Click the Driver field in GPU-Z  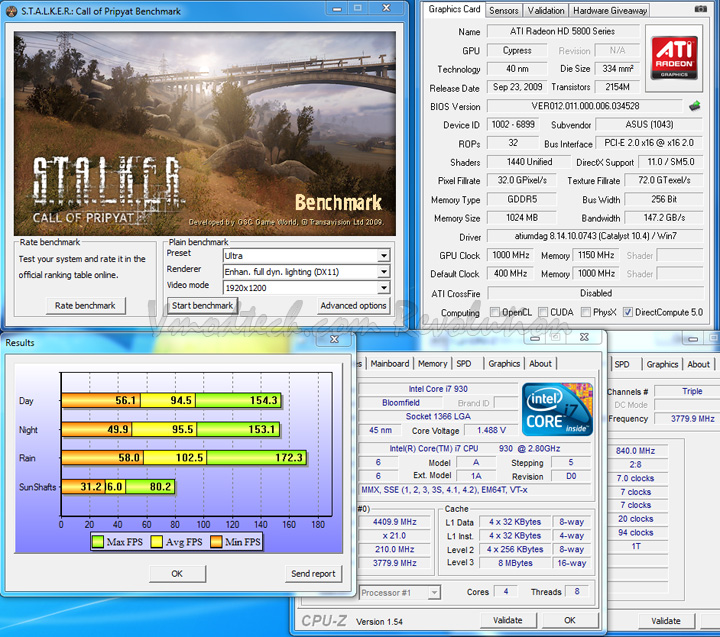(595, 236)
